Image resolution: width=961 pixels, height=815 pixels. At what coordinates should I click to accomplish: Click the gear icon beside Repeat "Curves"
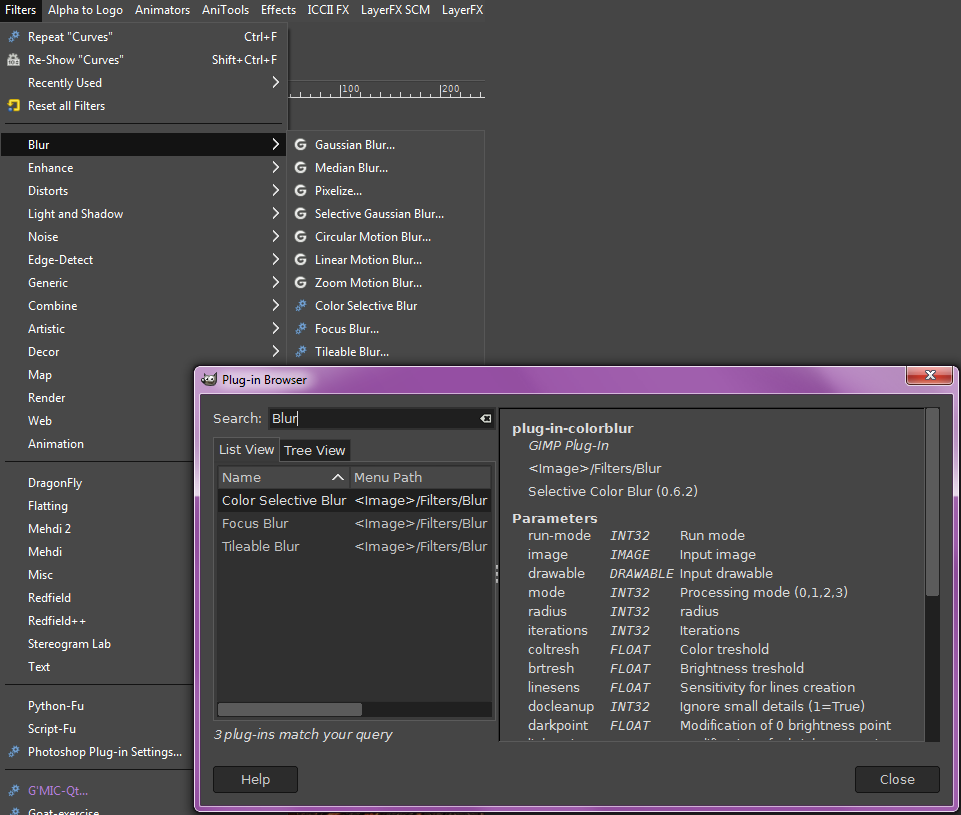pos(13,37)
